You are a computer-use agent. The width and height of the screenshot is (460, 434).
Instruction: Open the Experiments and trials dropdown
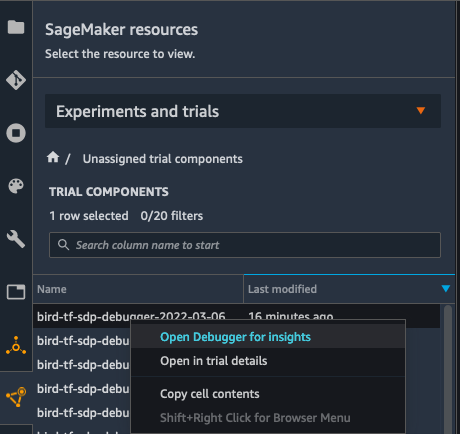pos(243,111)
